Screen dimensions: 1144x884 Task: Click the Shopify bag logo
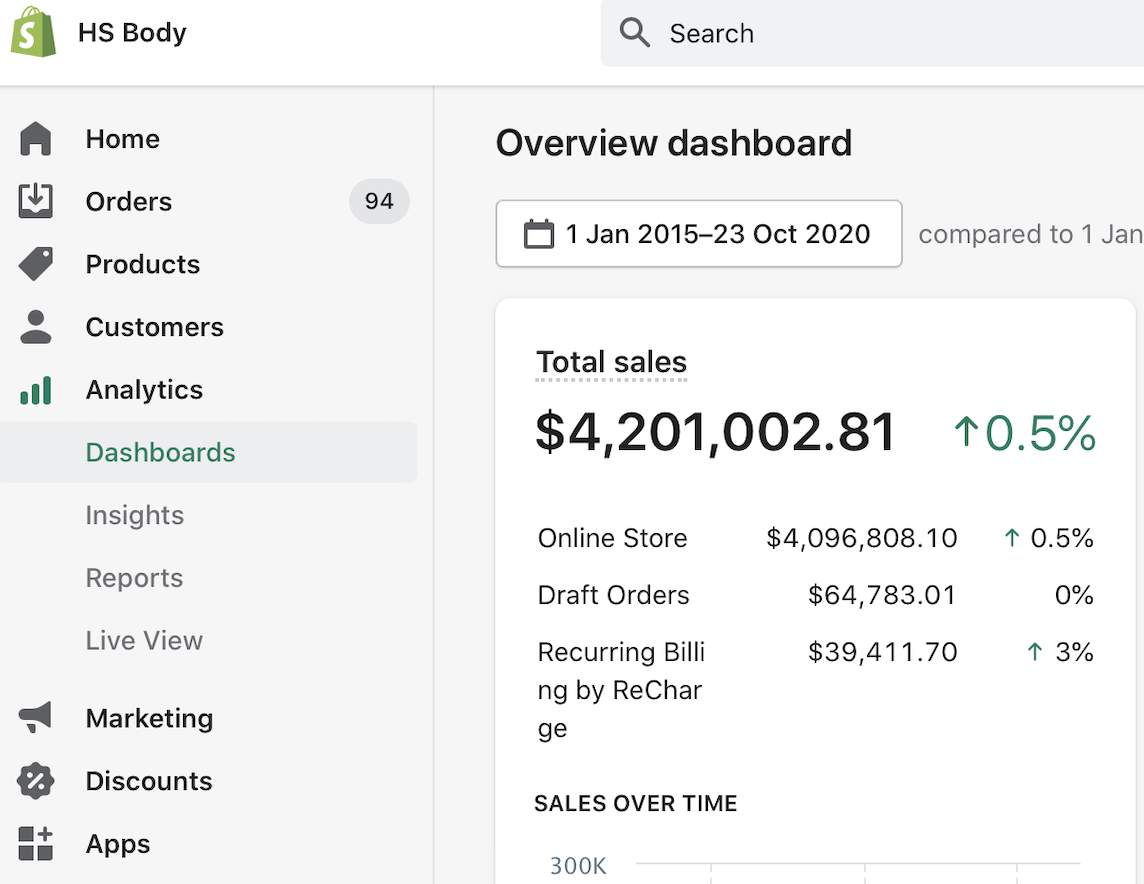34,32
